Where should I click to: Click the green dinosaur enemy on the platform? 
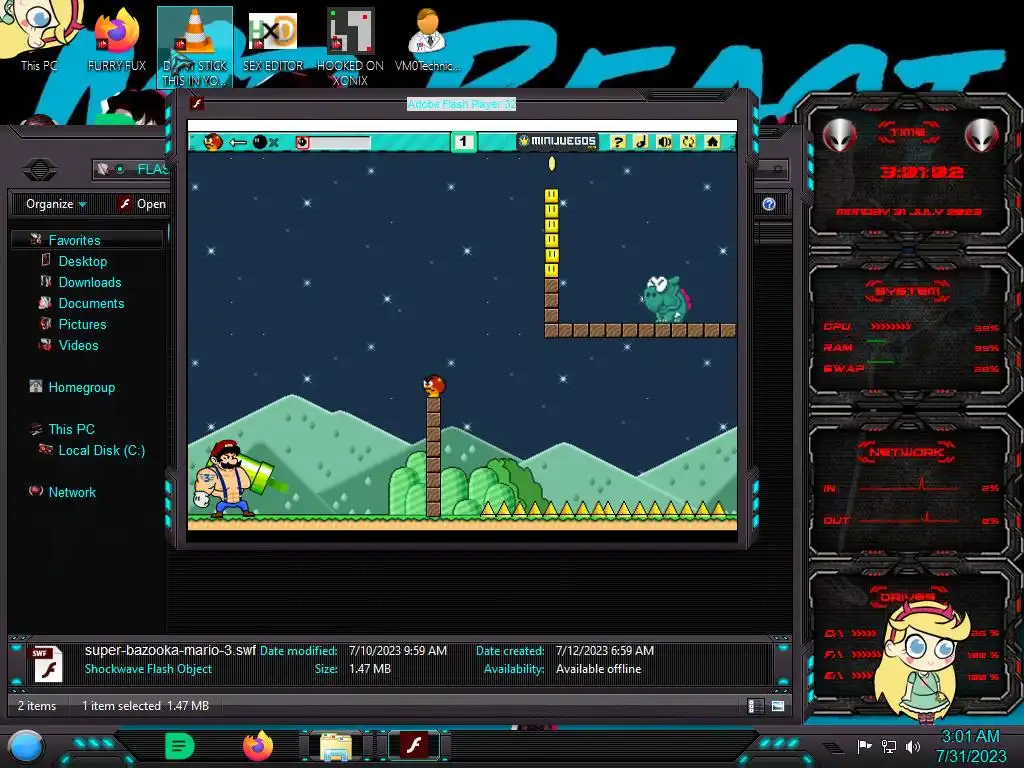pos(666,299)
